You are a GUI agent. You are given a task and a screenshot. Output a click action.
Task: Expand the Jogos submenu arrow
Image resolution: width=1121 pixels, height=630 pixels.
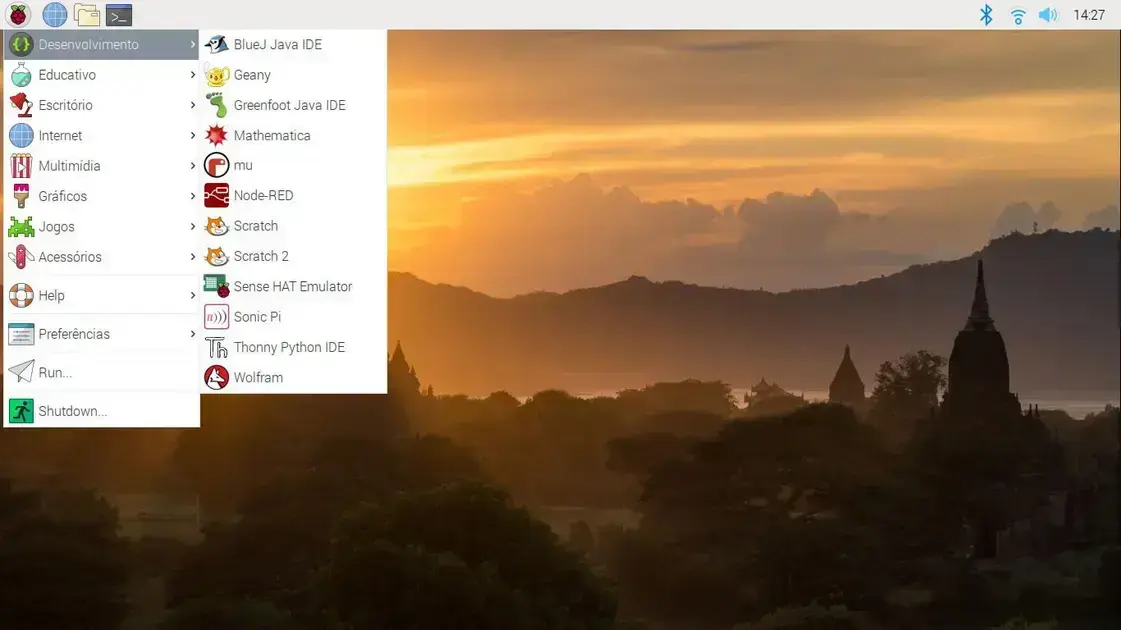(x=192, y=227)
